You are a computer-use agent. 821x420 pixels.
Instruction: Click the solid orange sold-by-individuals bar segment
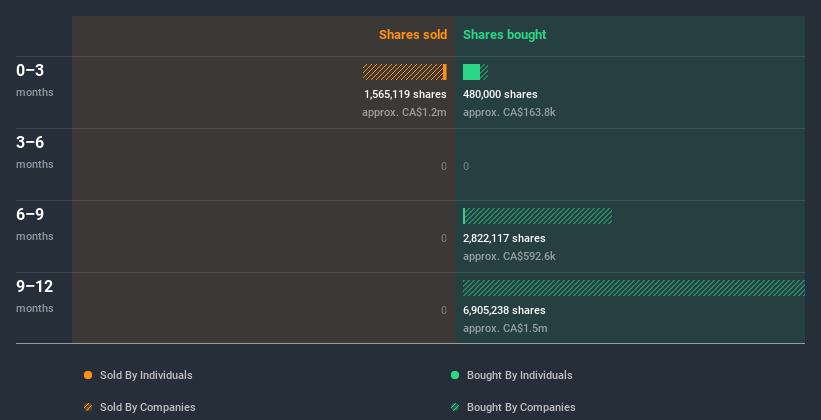(445, 72)
